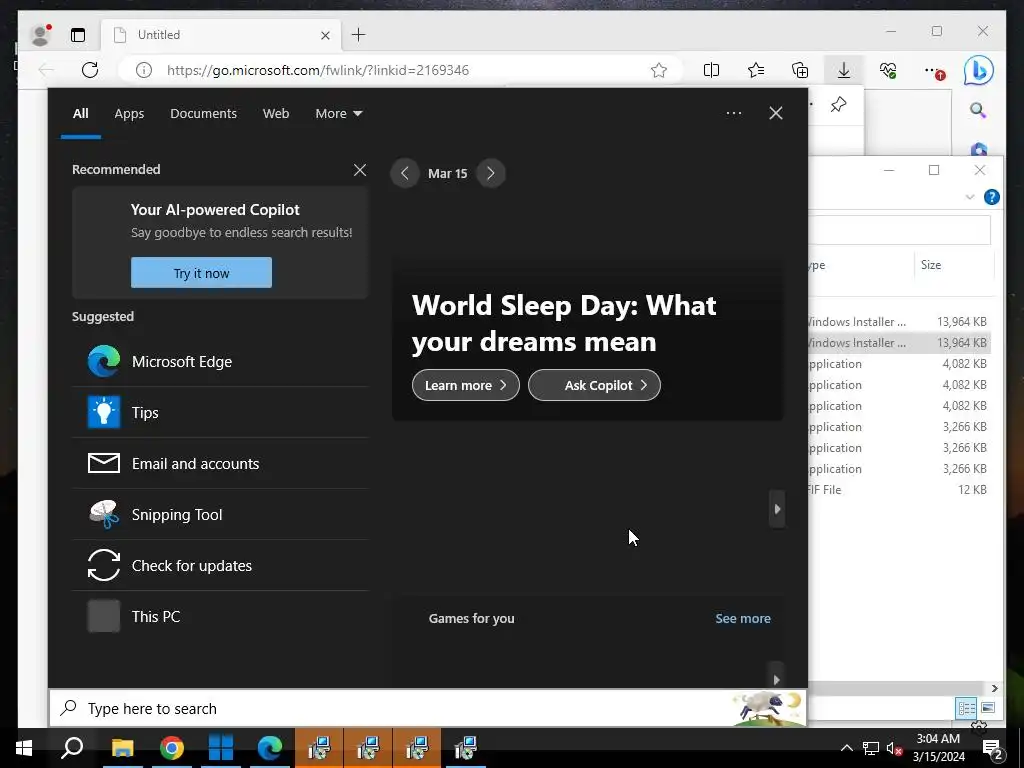Image resolution: width=1024 pixels, height=768 pixels.
Task: Close the Untitled tab
Action: pyautogui.click(x=325, y=35)
